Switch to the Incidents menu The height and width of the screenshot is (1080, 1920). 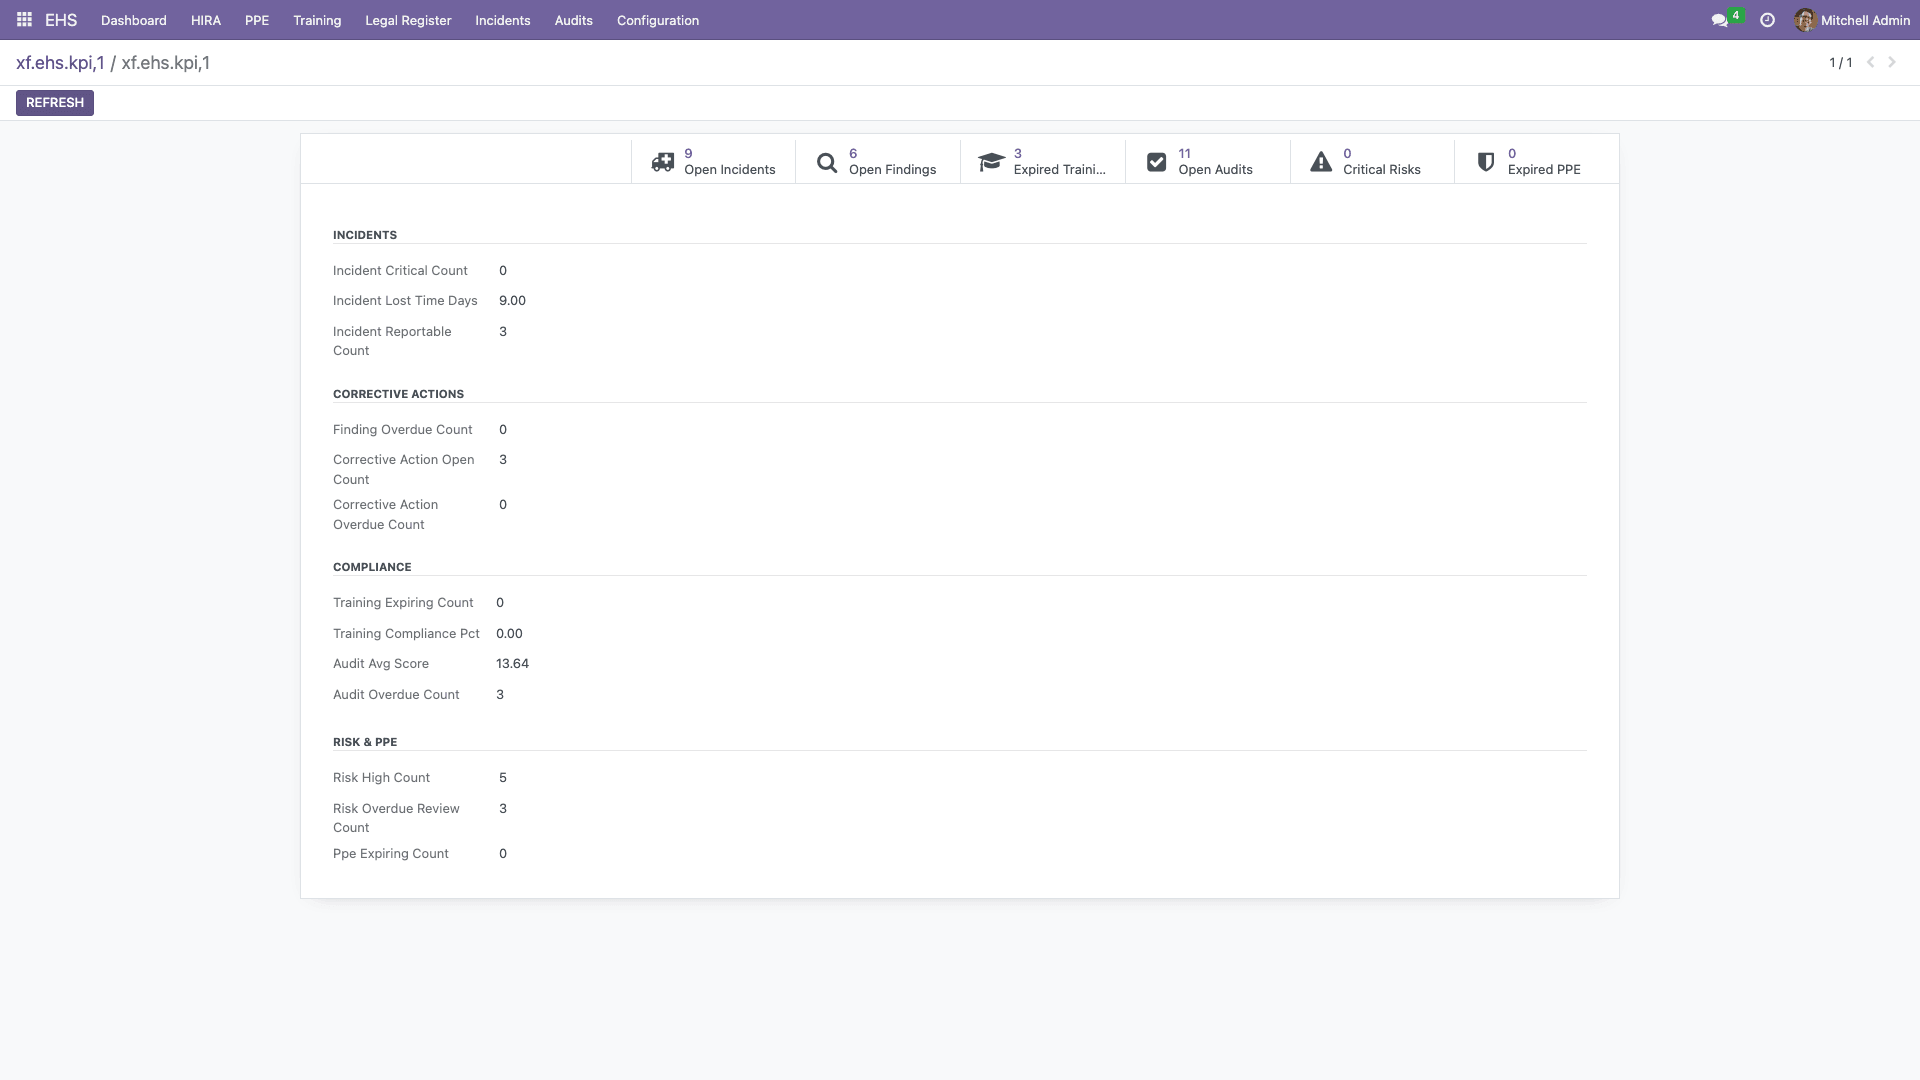click(x=502, y=20)
